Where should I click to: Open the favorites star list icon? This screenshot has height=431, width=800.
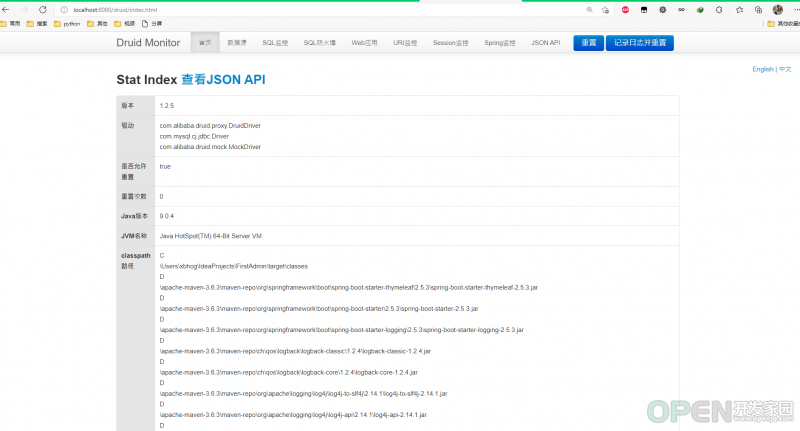740,10
